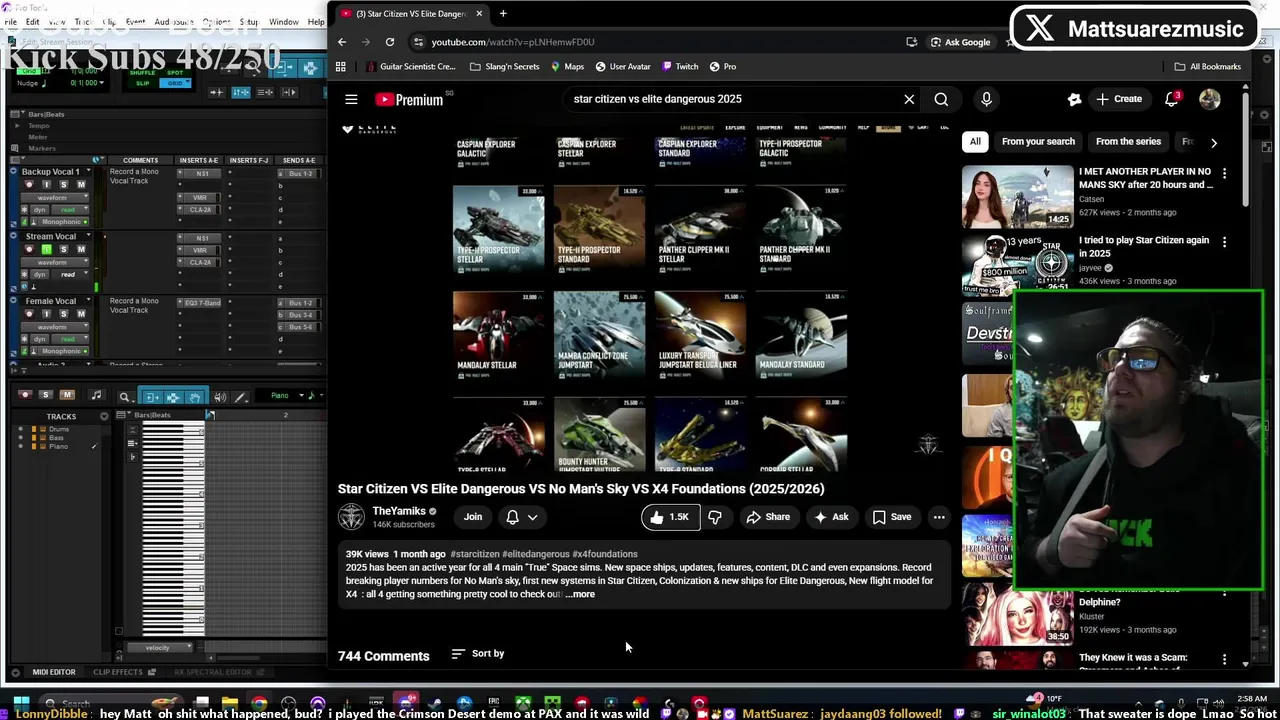1280x720 pixels.
Task: Click the Create button in YouTube header
Action: (x=1119, y=99)
